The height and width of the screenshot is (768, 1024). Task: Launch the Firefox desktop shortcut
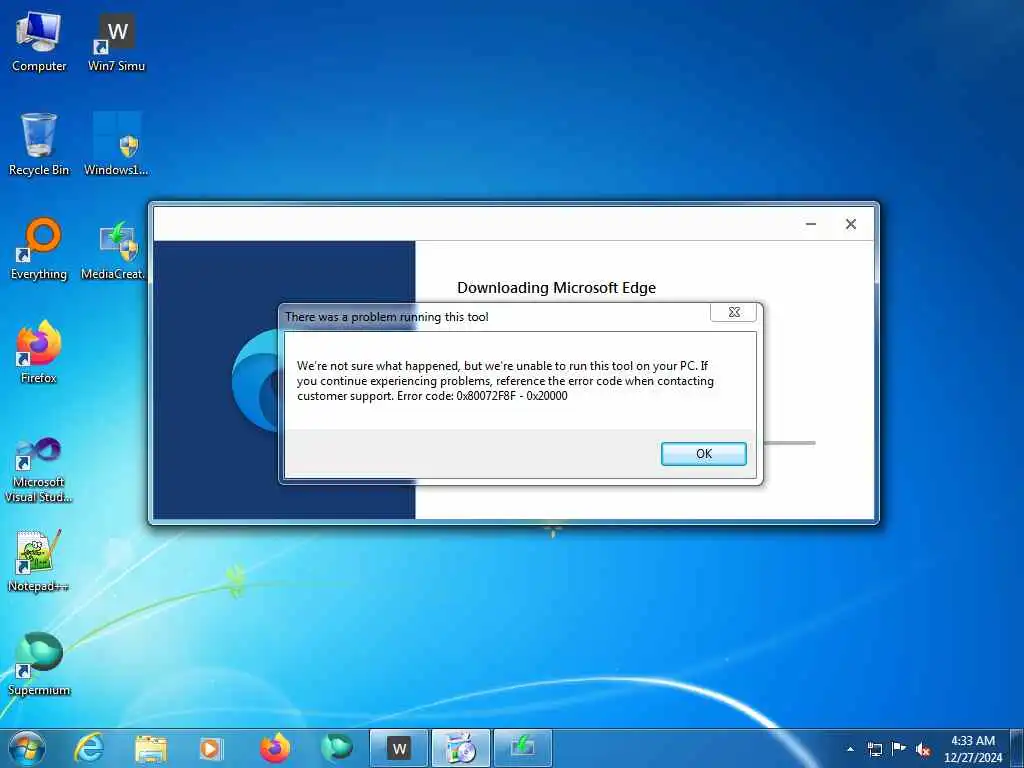(x=39, y=353)
